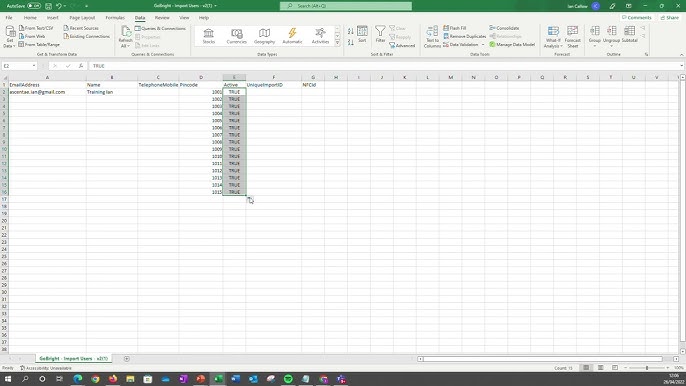This screenshot has width=686, height=386.
Task: Toggle the AutoSave switch
Action: click(34, 6)
